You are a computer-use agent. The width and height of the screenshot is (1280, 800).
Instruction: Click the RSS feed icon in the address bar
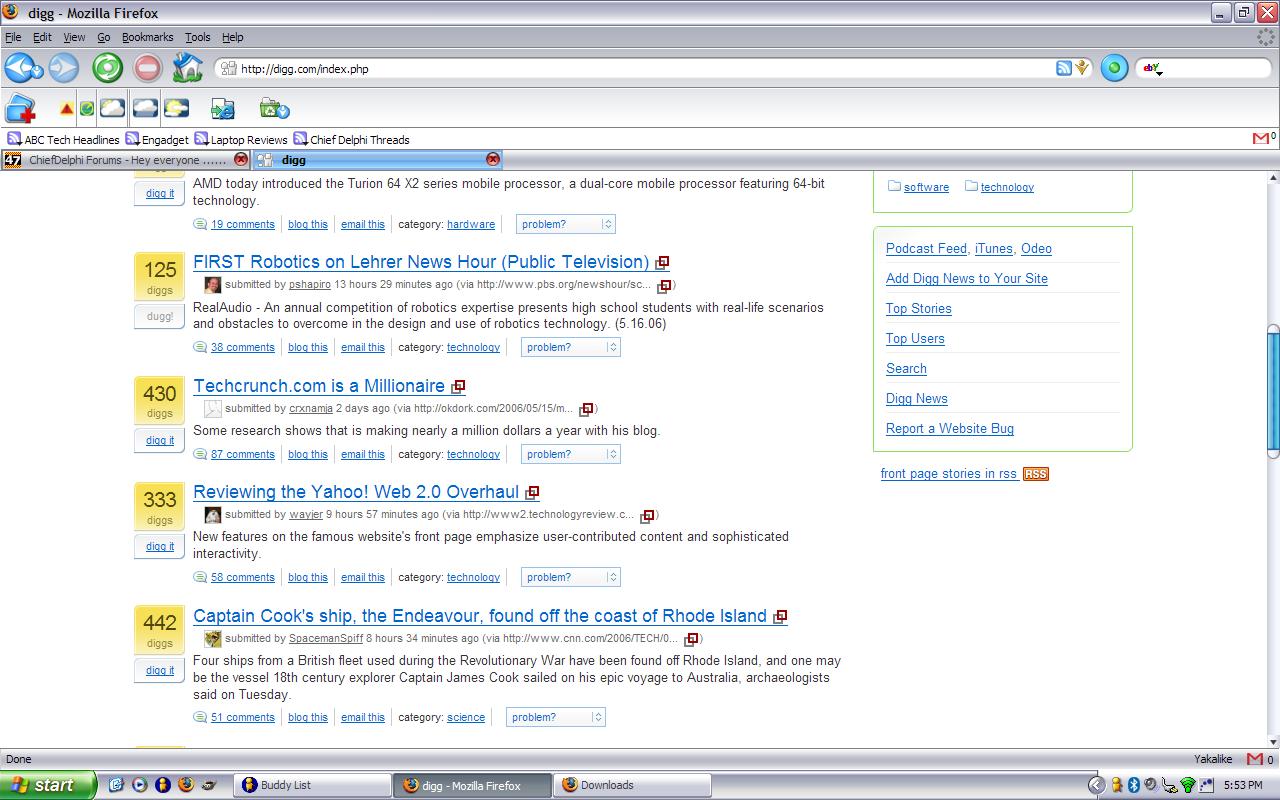click(1064, 68)
